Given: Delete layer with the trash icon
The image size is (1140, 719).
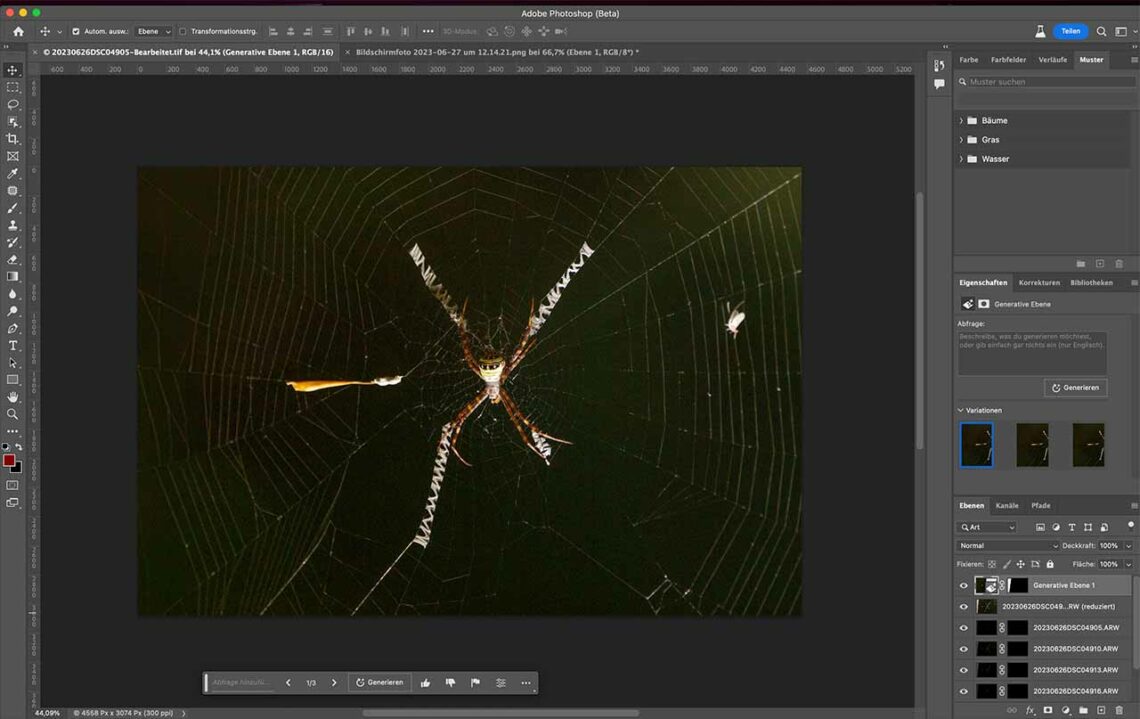Looking at the screenshot, I should [x=1119, y=711].
